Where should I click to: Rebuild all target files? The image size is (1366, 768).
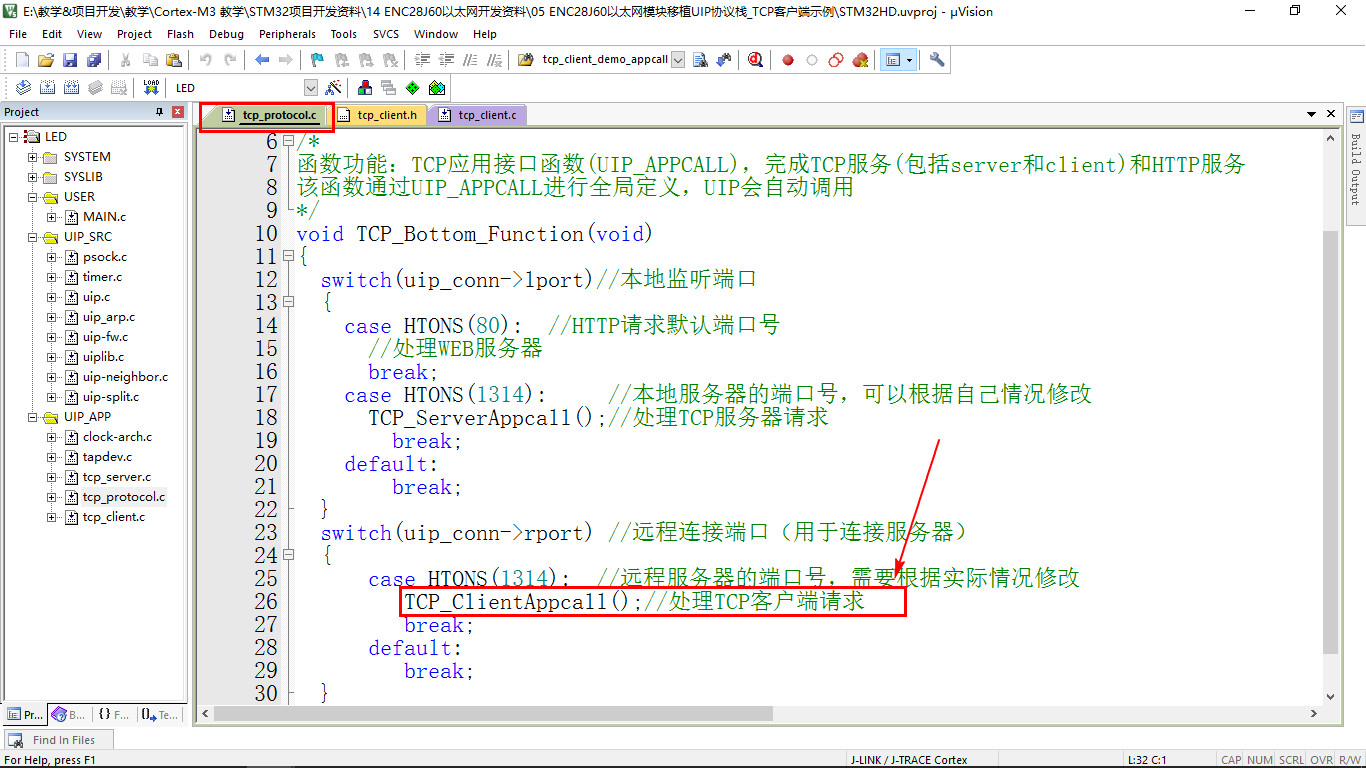(x=69, y=87)
